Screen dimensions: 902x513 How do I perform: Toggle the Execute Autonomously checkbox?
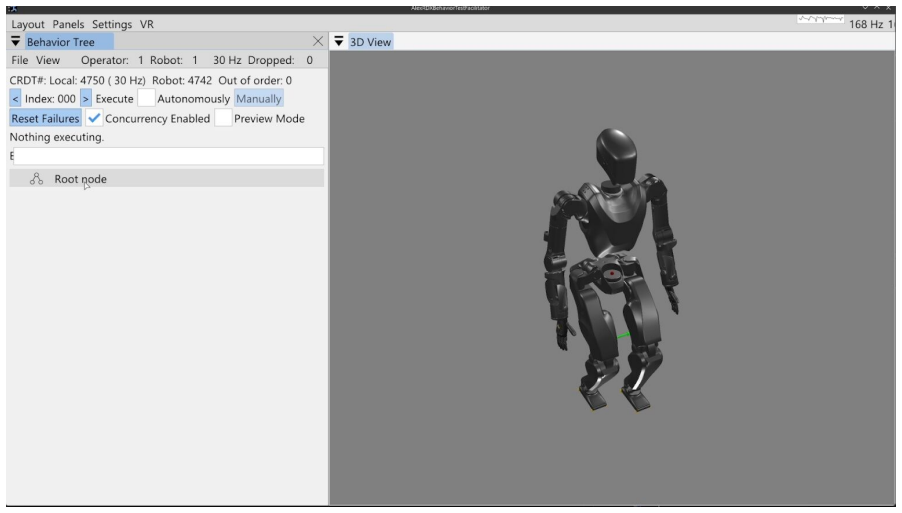pos(146,98)
